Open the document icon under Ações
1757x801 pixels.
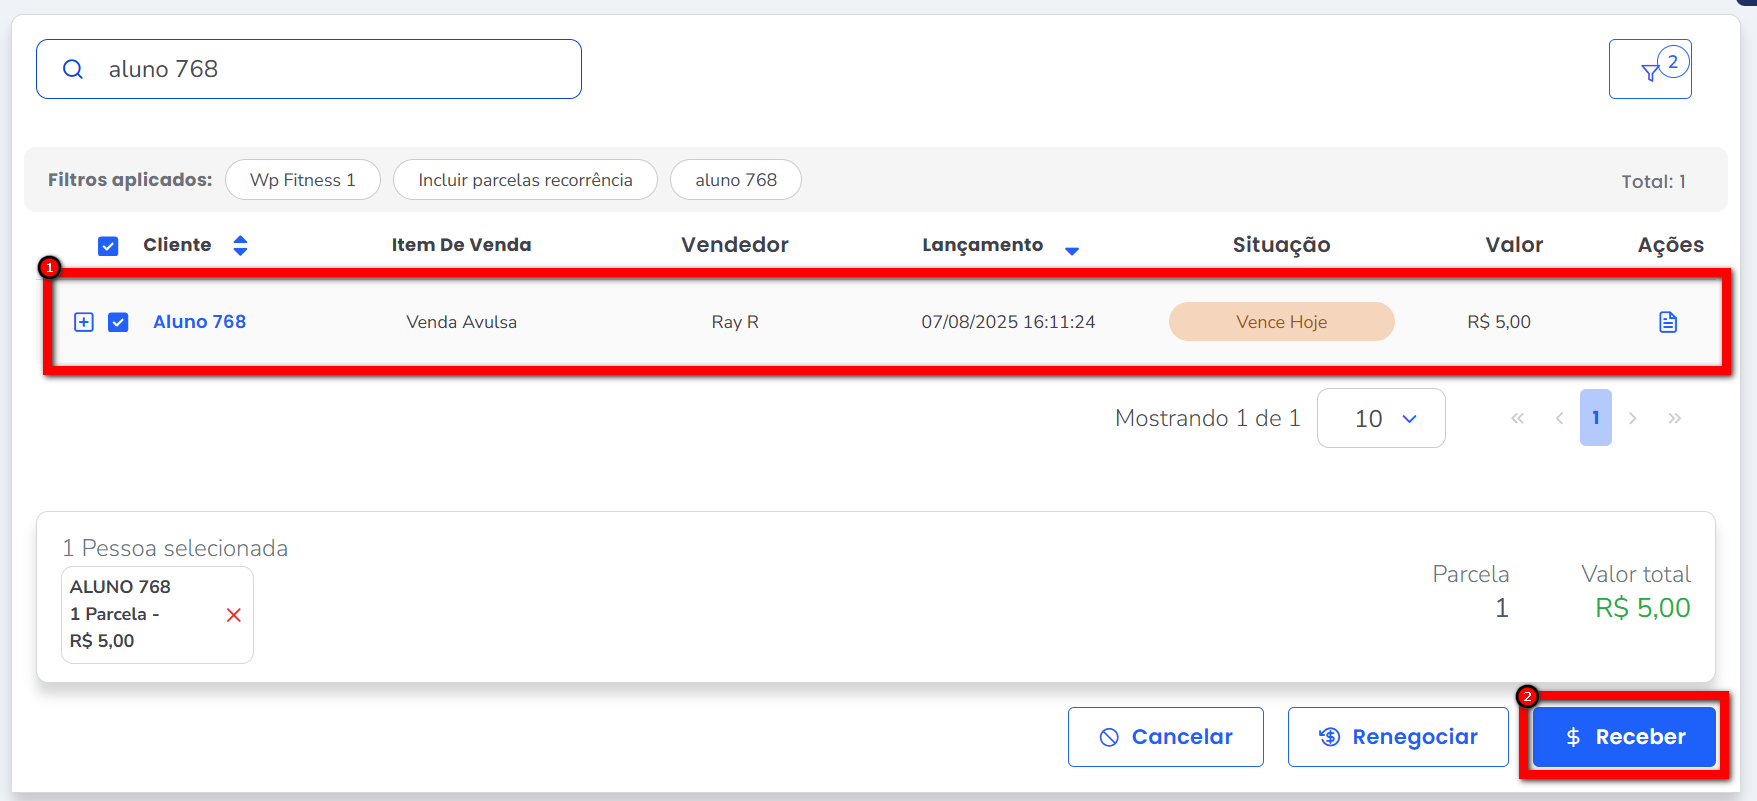point(1667,322)
